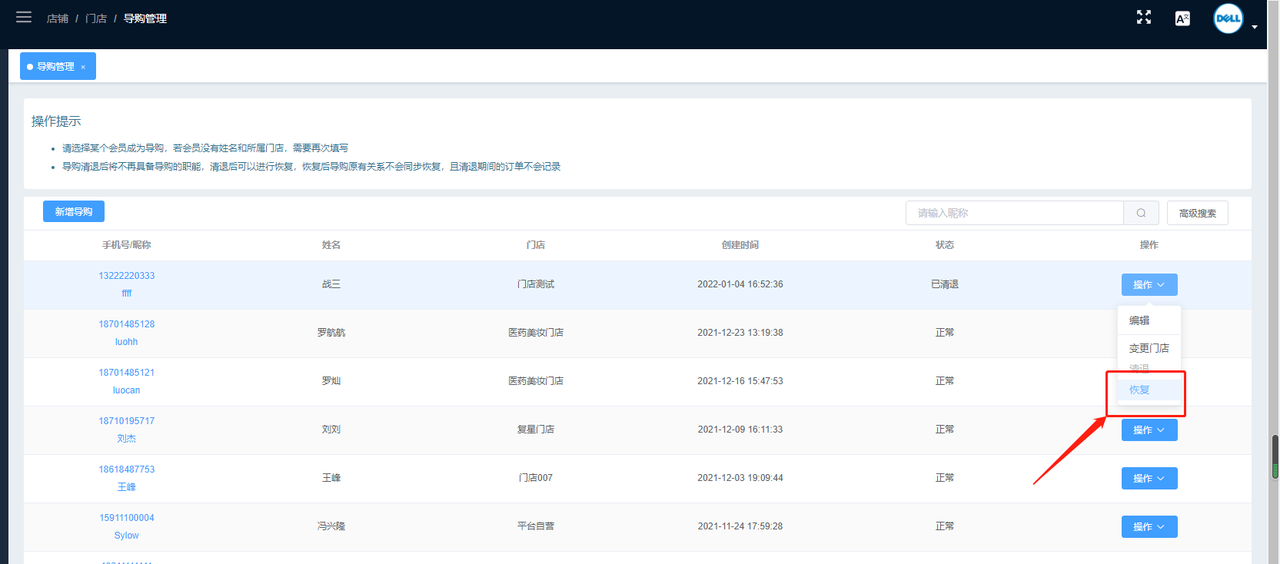Open 高级搜索 advanced search

point(1197,213)
